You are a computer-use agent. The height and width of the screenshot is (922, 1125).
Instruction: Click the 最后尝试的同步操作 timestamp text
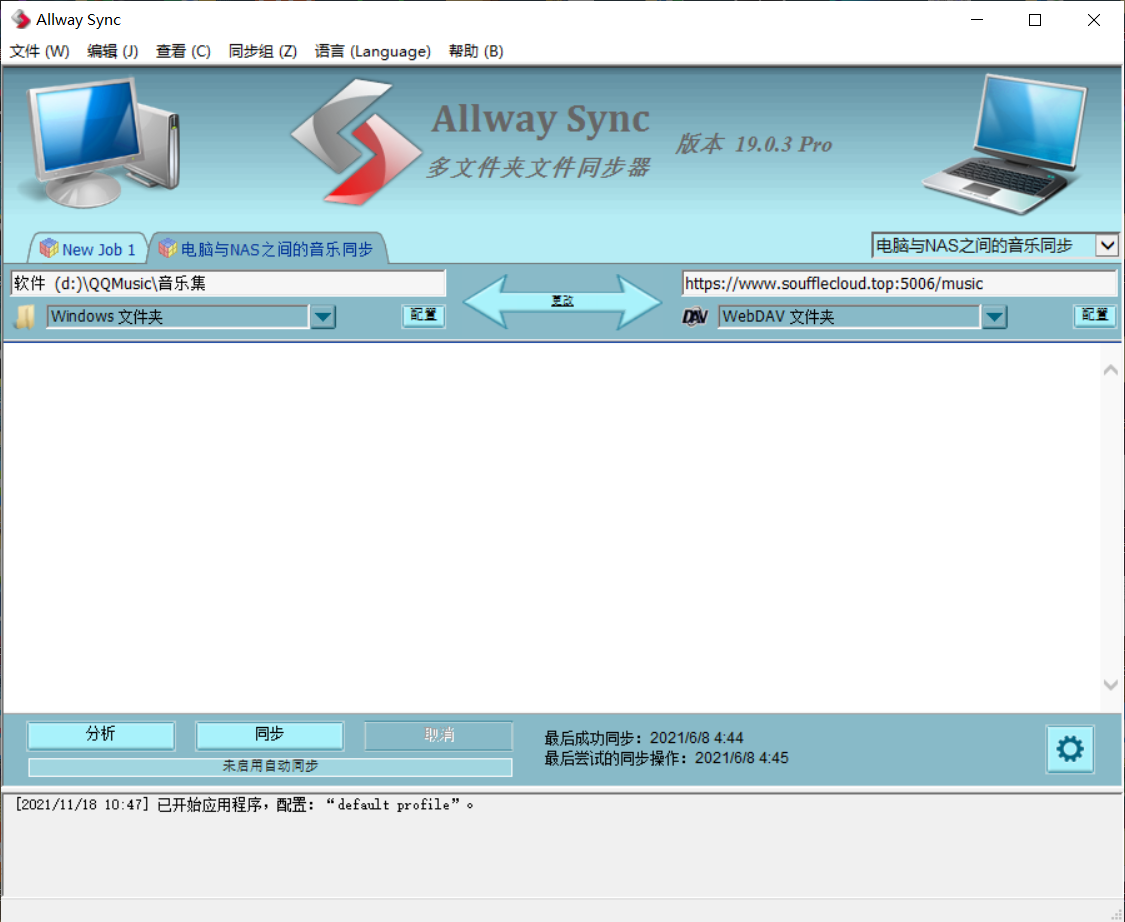point(666,758)
